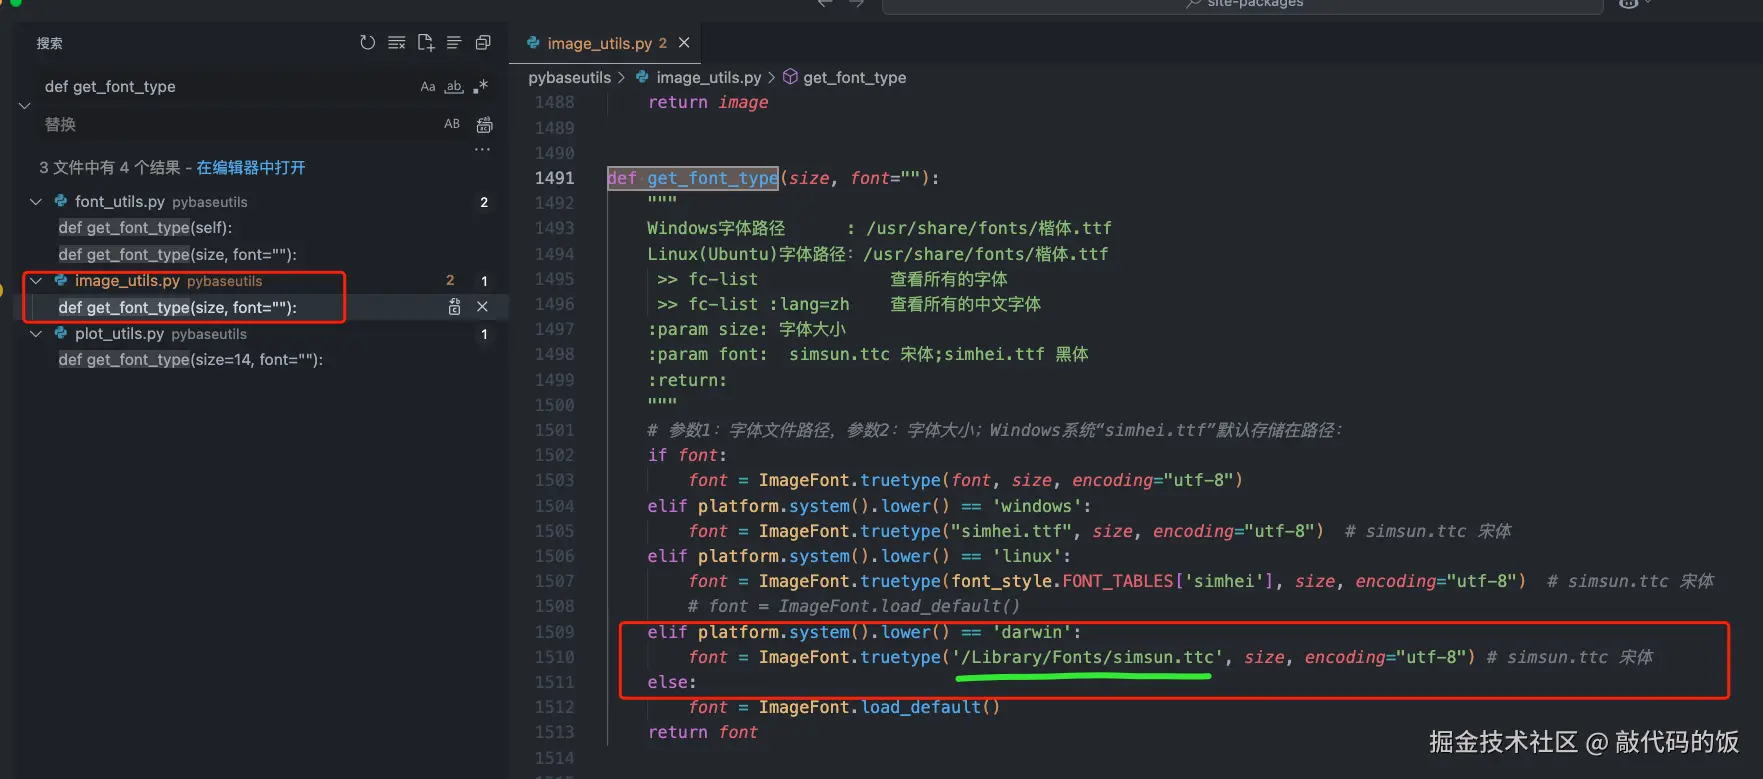Click 'linux' string on line 1506

click(1027, 556)
